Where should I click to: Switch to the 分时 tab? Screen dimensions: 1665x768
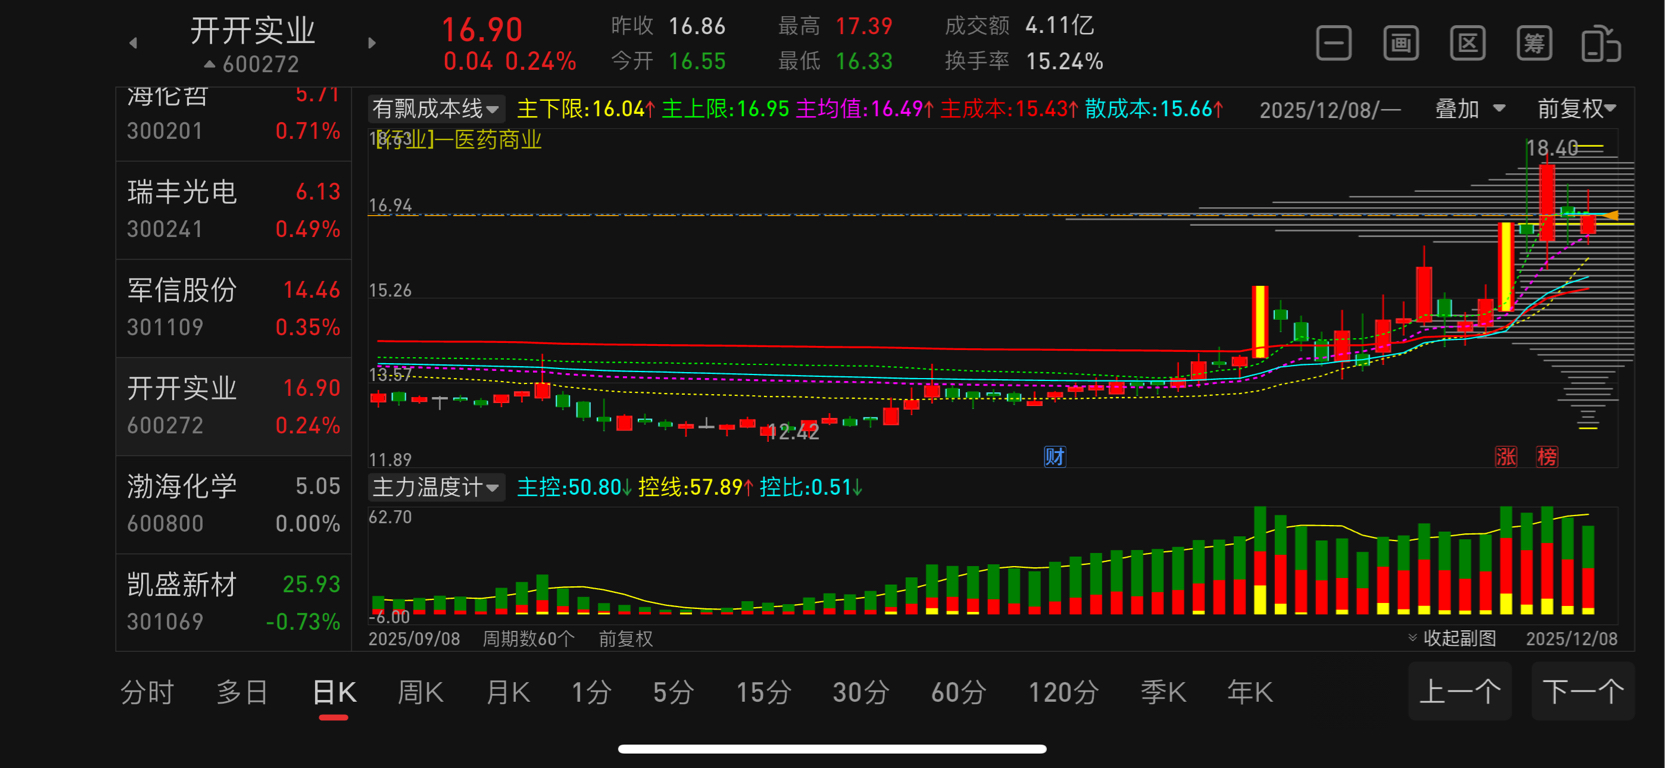coord(147,692)
